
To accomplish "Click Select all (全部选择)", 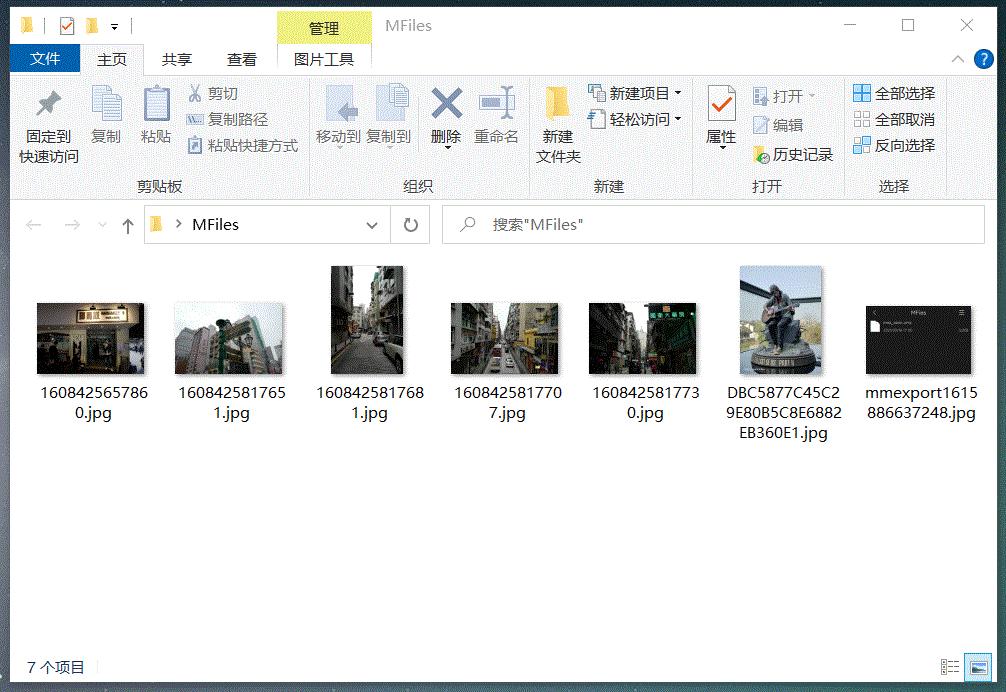I will point(894,94).
